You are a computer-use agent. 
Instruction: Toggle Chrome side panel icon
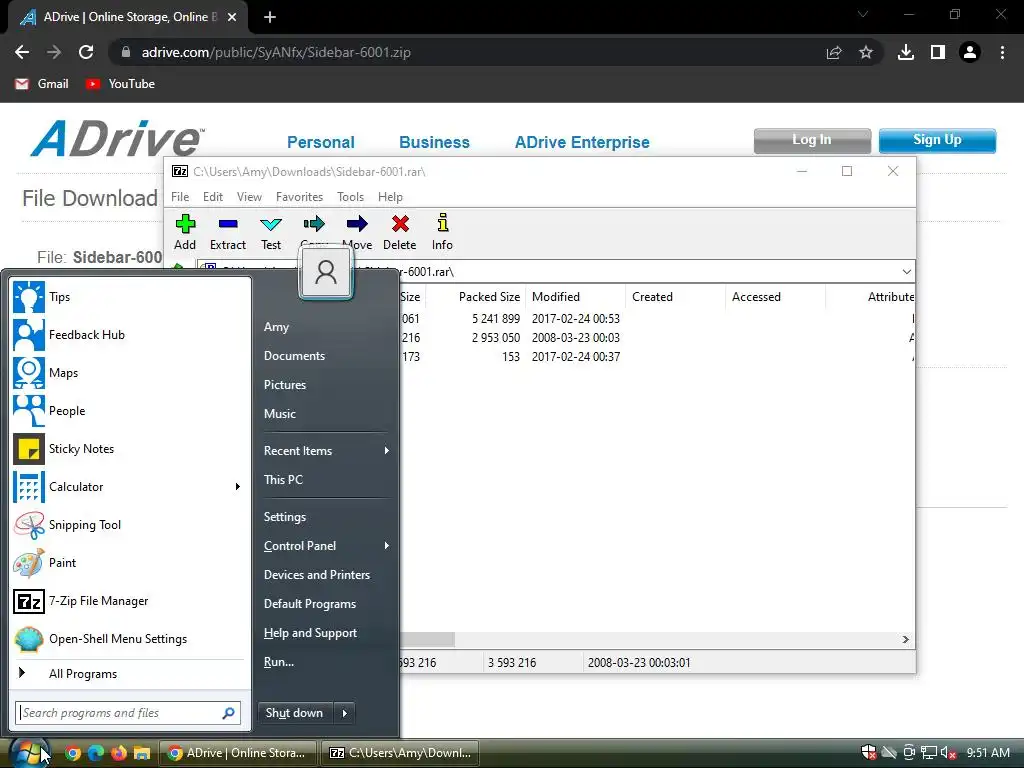pos(938,52)
